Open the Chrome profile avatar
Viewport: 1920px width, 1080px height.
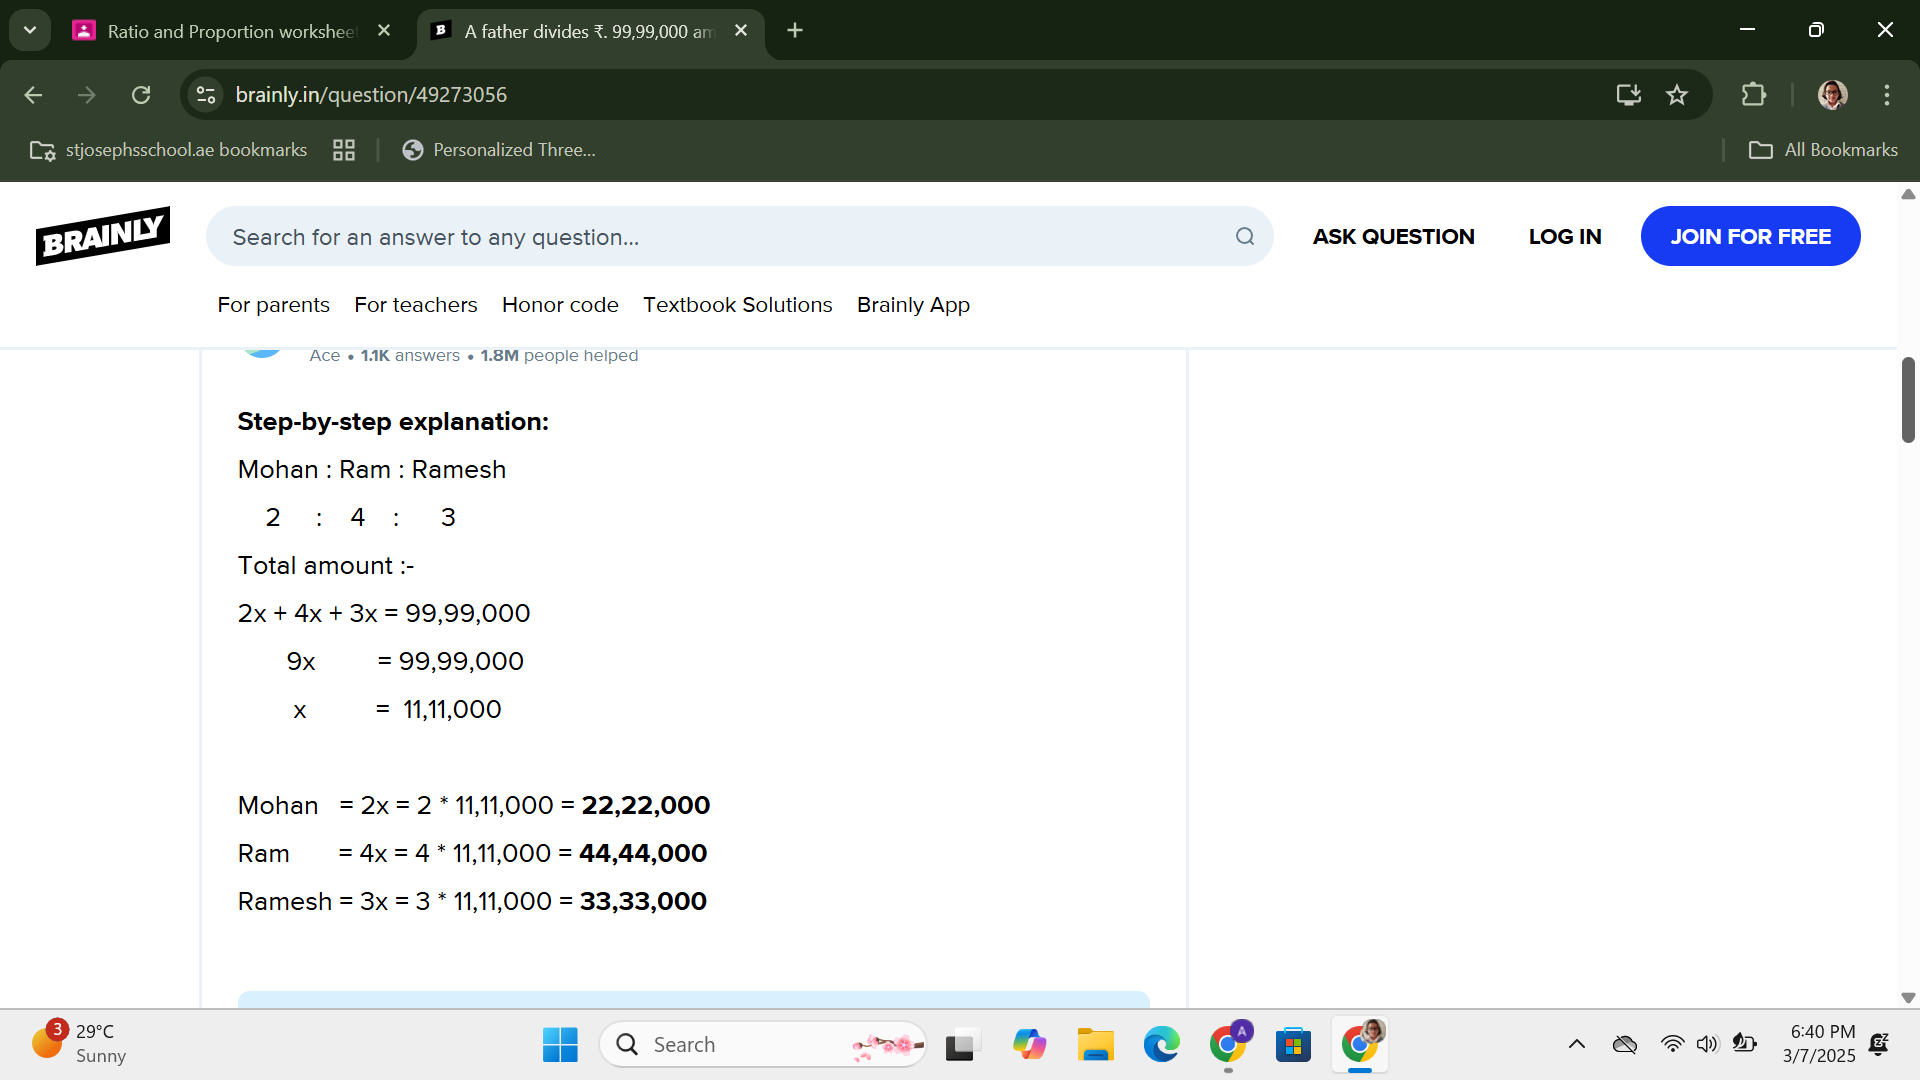tap(1832, 95)
